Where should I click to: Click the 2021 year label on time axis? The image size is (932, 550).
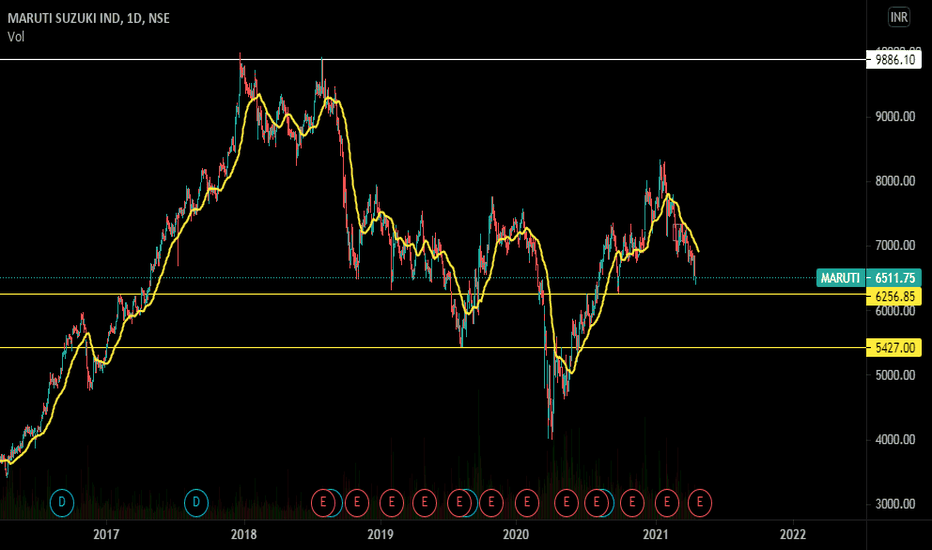pos(656,534)
